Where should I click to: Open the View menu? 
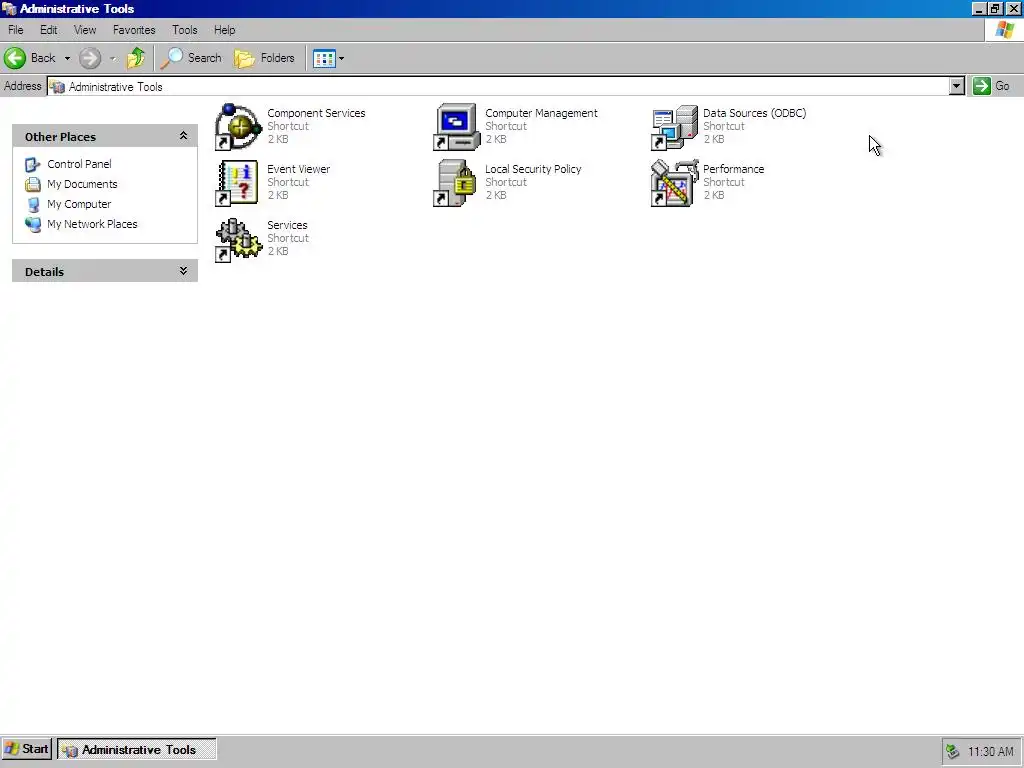pyautogui.click(x=85, y=30)
